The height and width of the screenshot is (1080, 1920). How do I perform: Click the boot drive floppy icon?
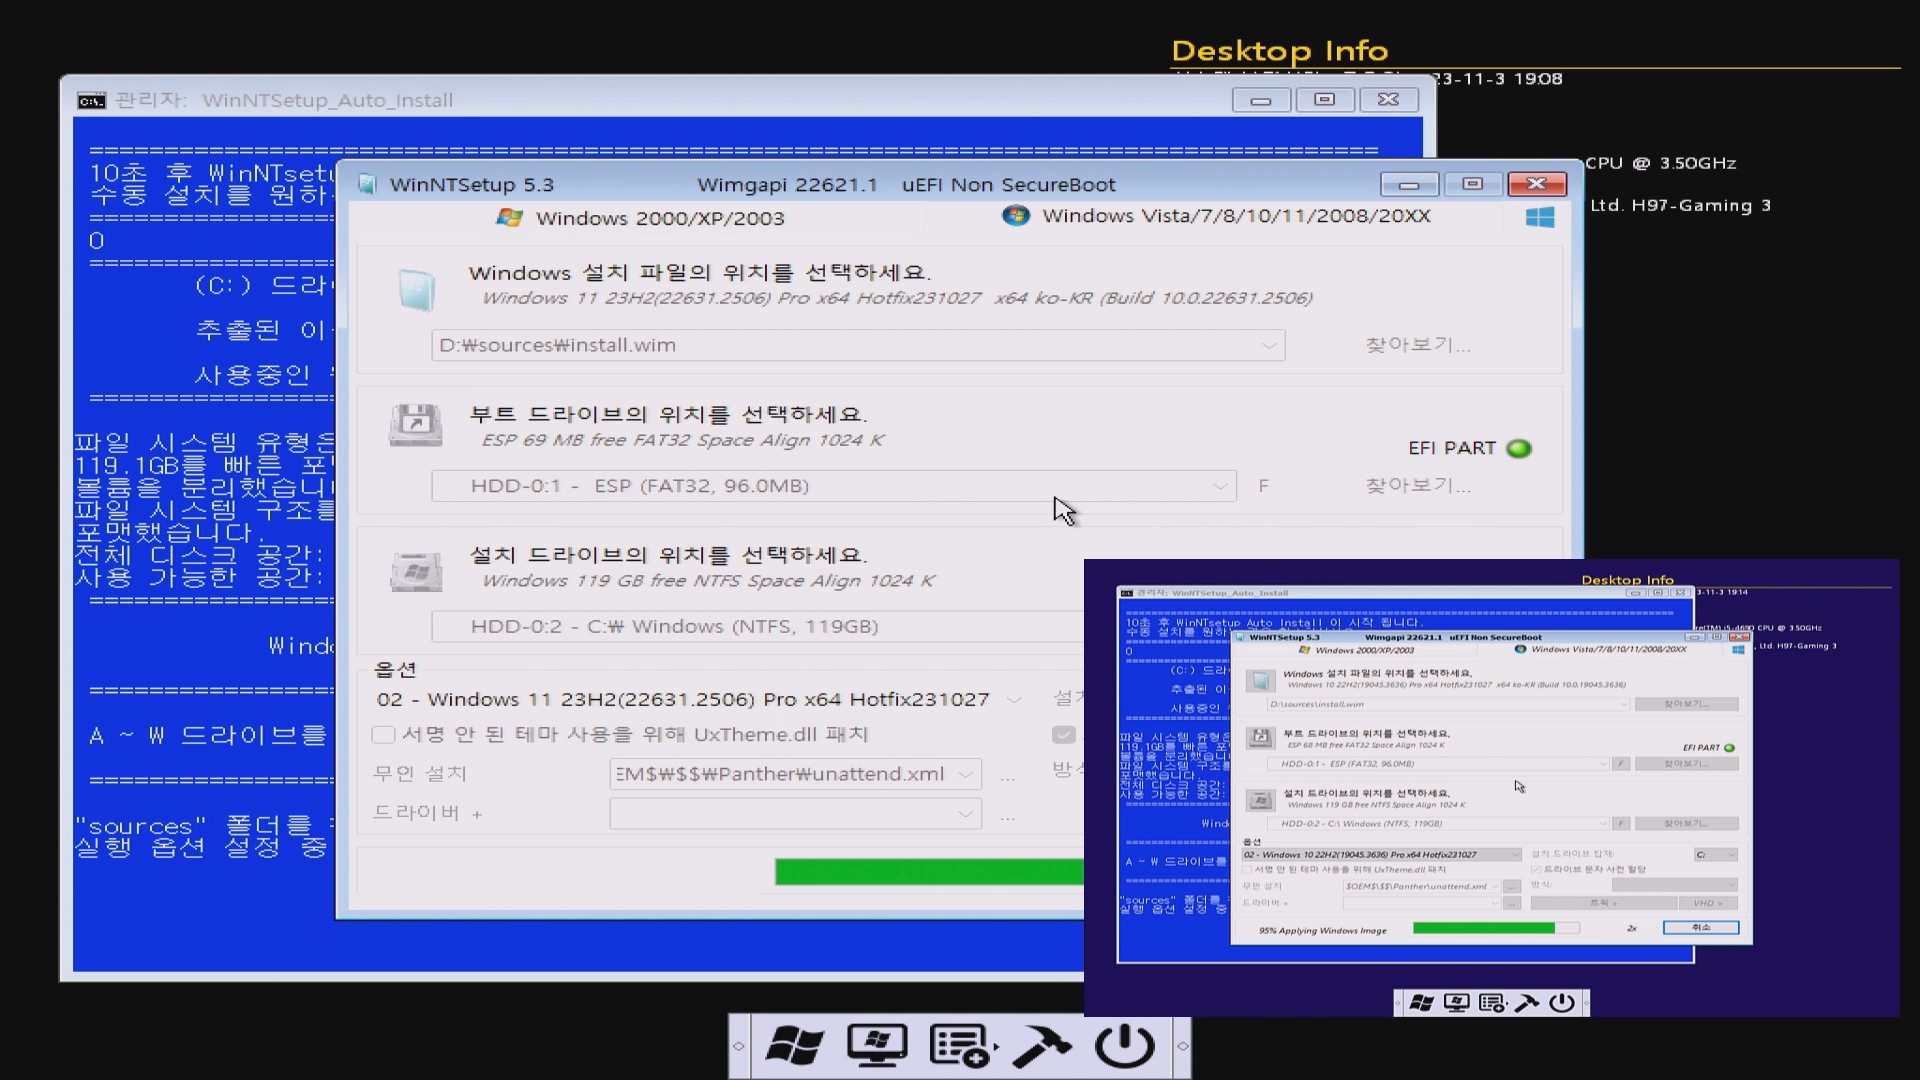[416, 426]
